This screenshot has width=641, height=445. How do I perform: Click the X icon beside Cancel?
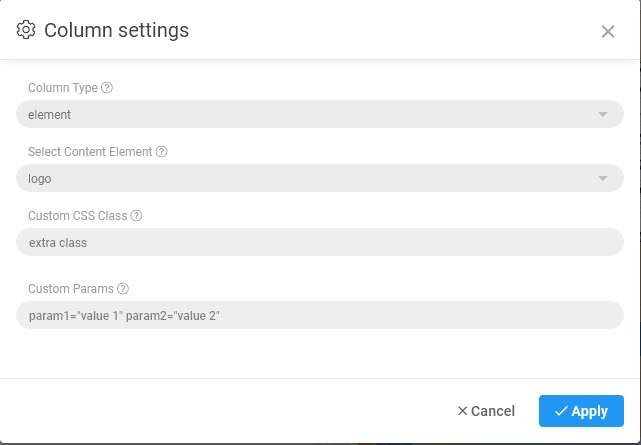click(x=462, y=411)
